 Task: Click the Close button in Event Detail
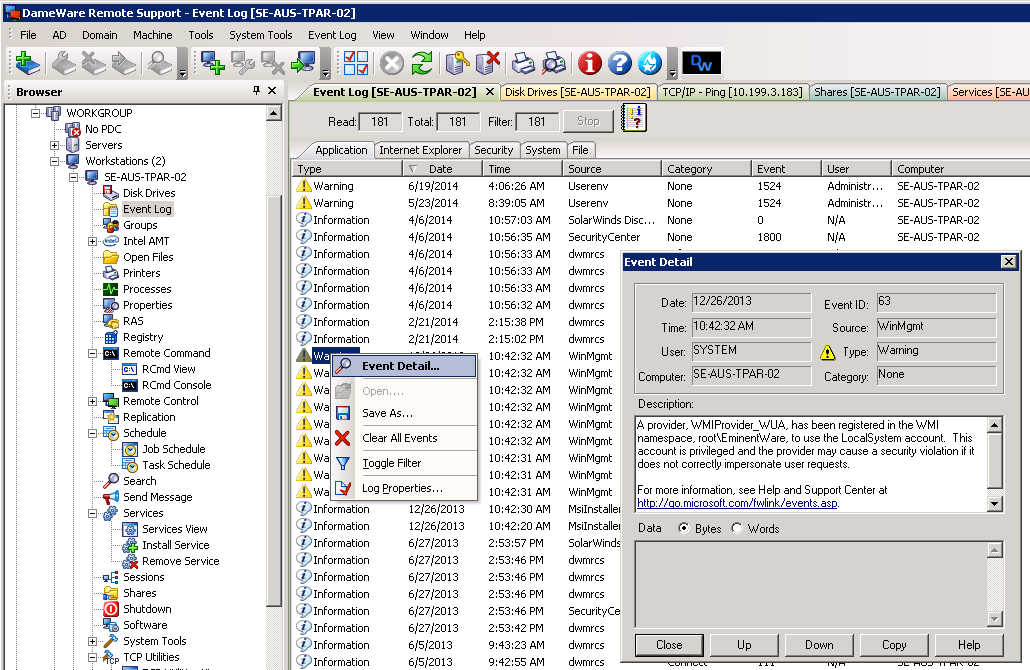(x=669, y=645)
